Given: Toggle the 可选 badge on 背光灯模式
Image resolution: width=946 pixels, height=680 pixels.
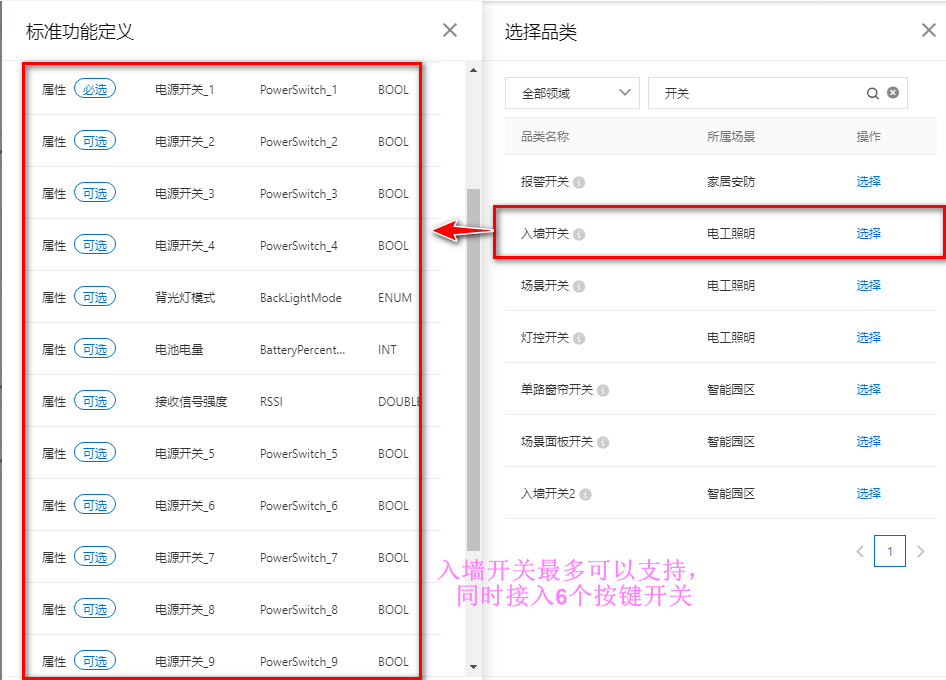Looking at the screenshot, I should [x=95, y=297].
